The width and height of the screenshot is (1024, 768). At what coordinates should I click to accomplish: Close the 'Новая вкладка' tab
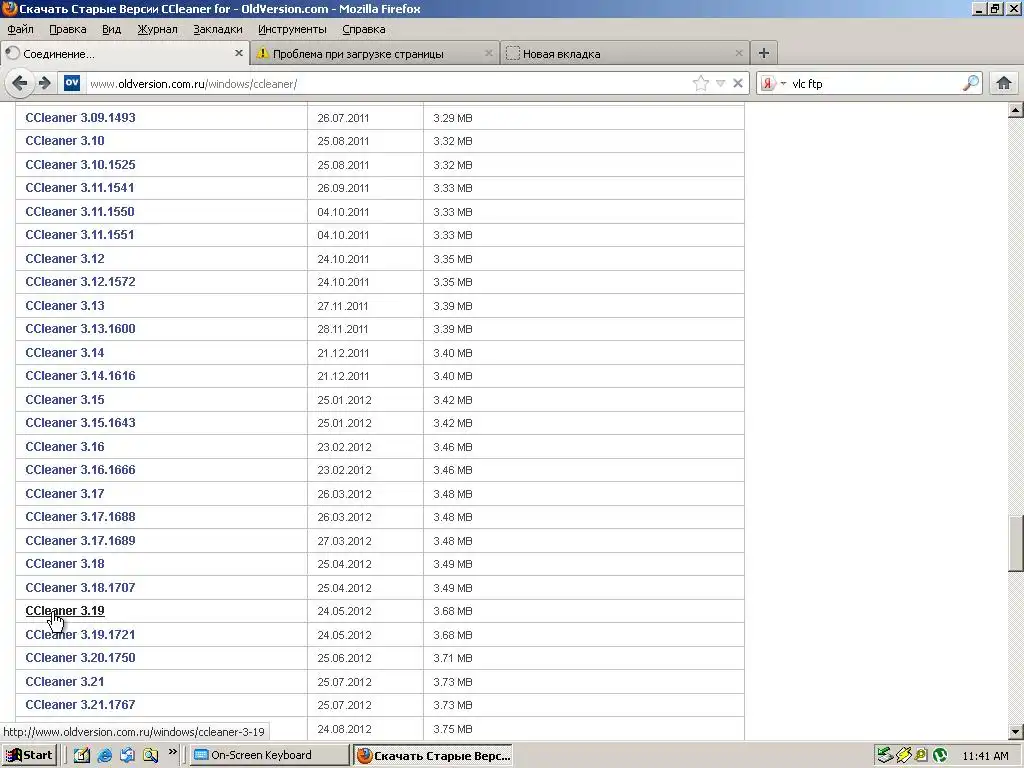[739, 53]
